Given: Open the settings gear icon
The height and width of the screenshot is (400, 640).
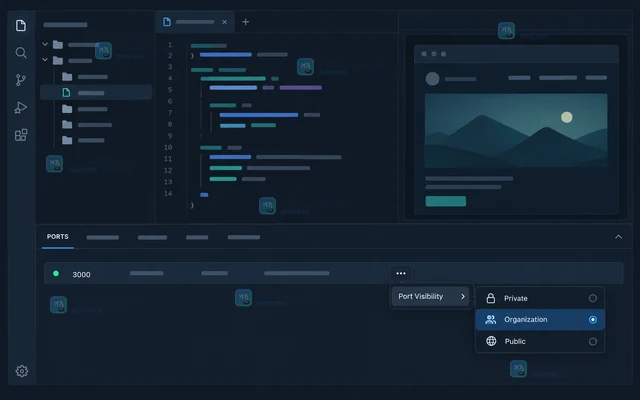Looking at the screenshot, I should [22, 371].
